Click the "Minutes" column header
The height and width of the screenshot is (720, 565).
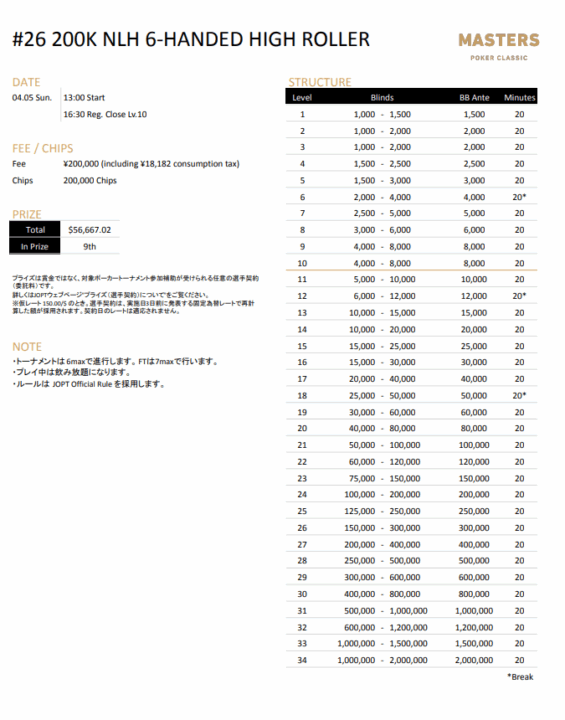tap(520, 98)
